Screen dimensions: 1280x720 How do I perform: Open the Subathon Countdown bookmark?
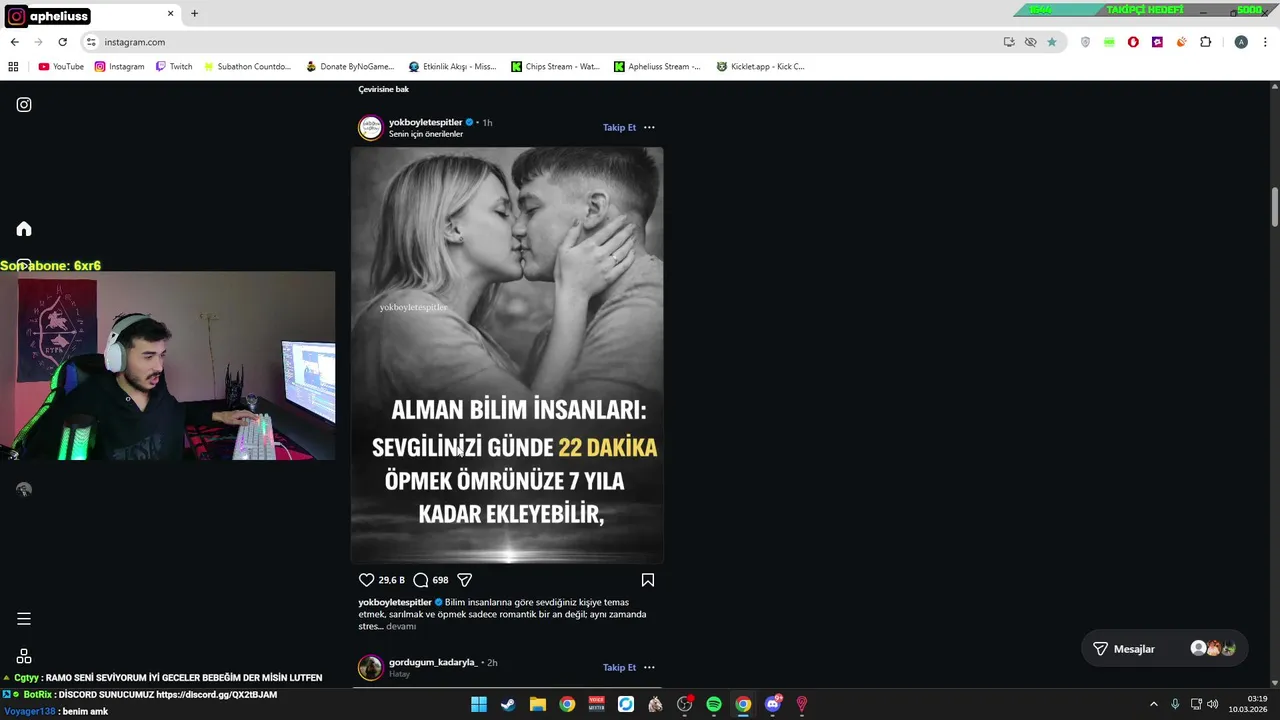(247, 67)
